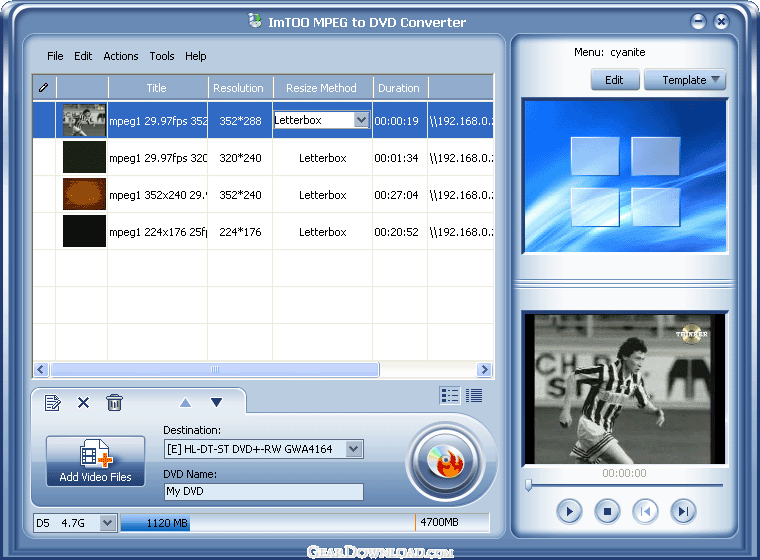Click the 00:20:52 duration cell
This screenshot has height=560, width=760.
pyautogui.click(x=396, y=232)
